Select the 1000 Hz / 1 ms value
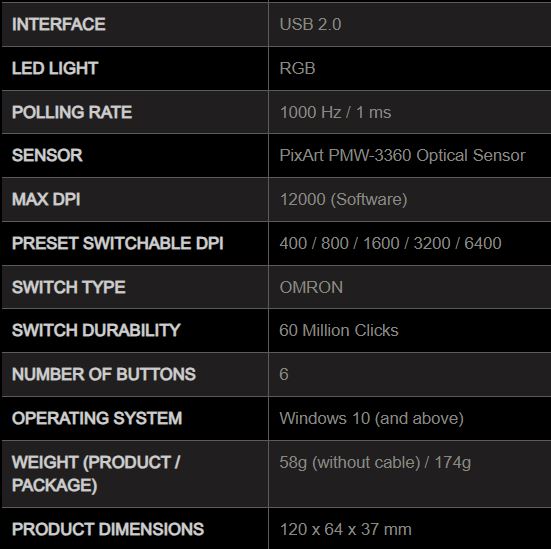The height and width of the screenshot is (549, 551). click(335, 112)
